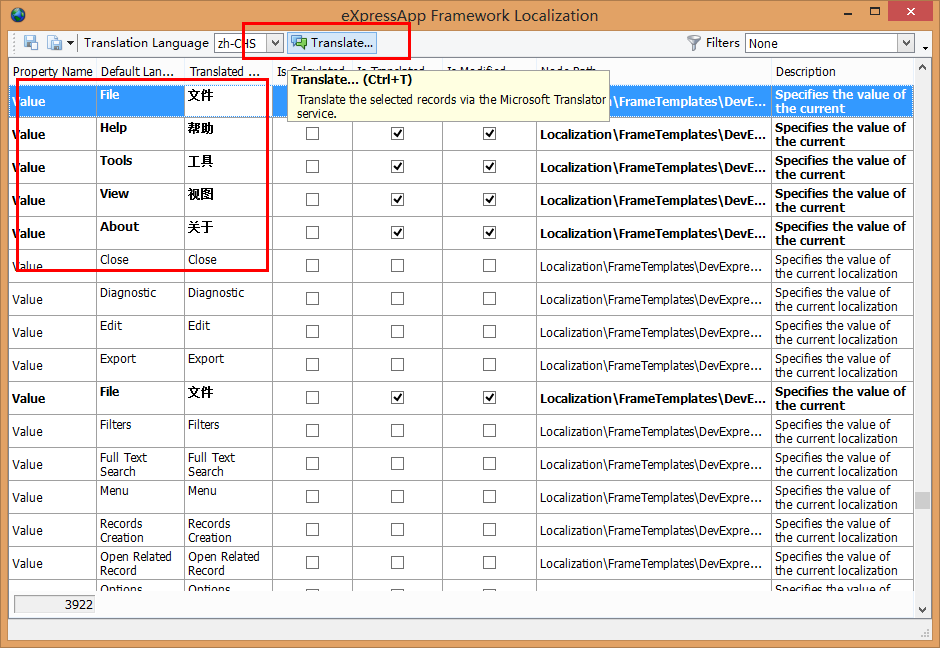Viewport: 940px width, 648px height.
Task: Uncheck Is Translated in the Help row
Action: click(397, 134)
